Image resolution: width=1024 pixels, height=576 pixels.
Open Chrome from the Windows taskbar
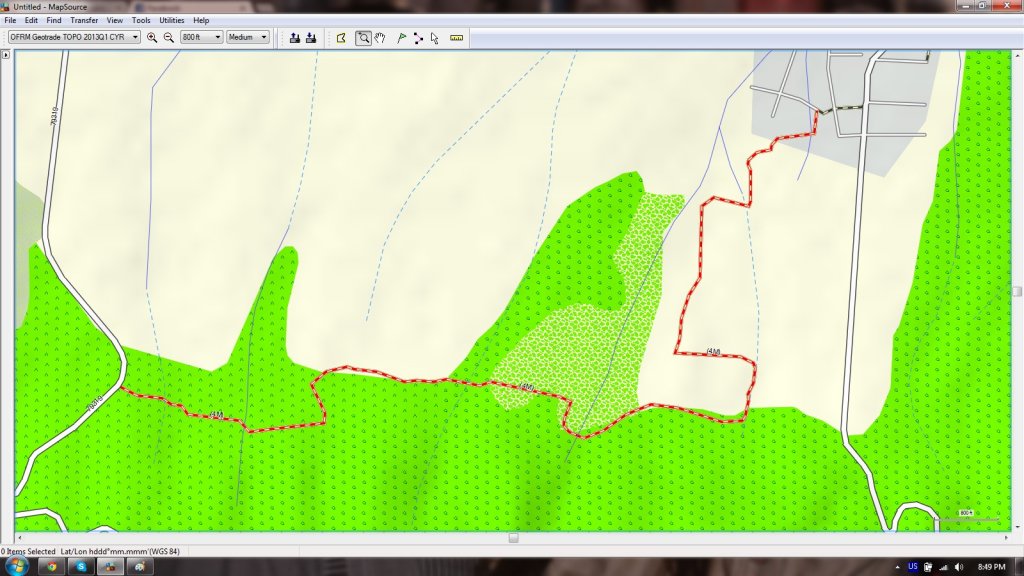pos(51,566)
